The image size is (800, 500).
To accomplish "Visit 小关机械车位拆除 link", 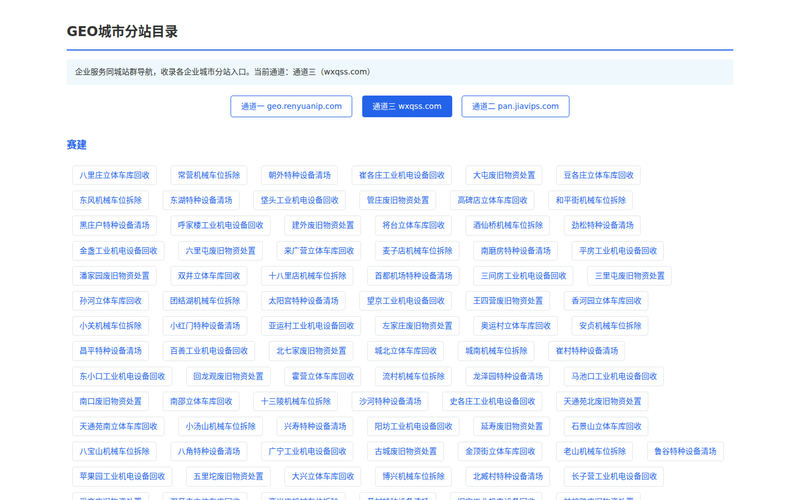I will click(110, 326).
